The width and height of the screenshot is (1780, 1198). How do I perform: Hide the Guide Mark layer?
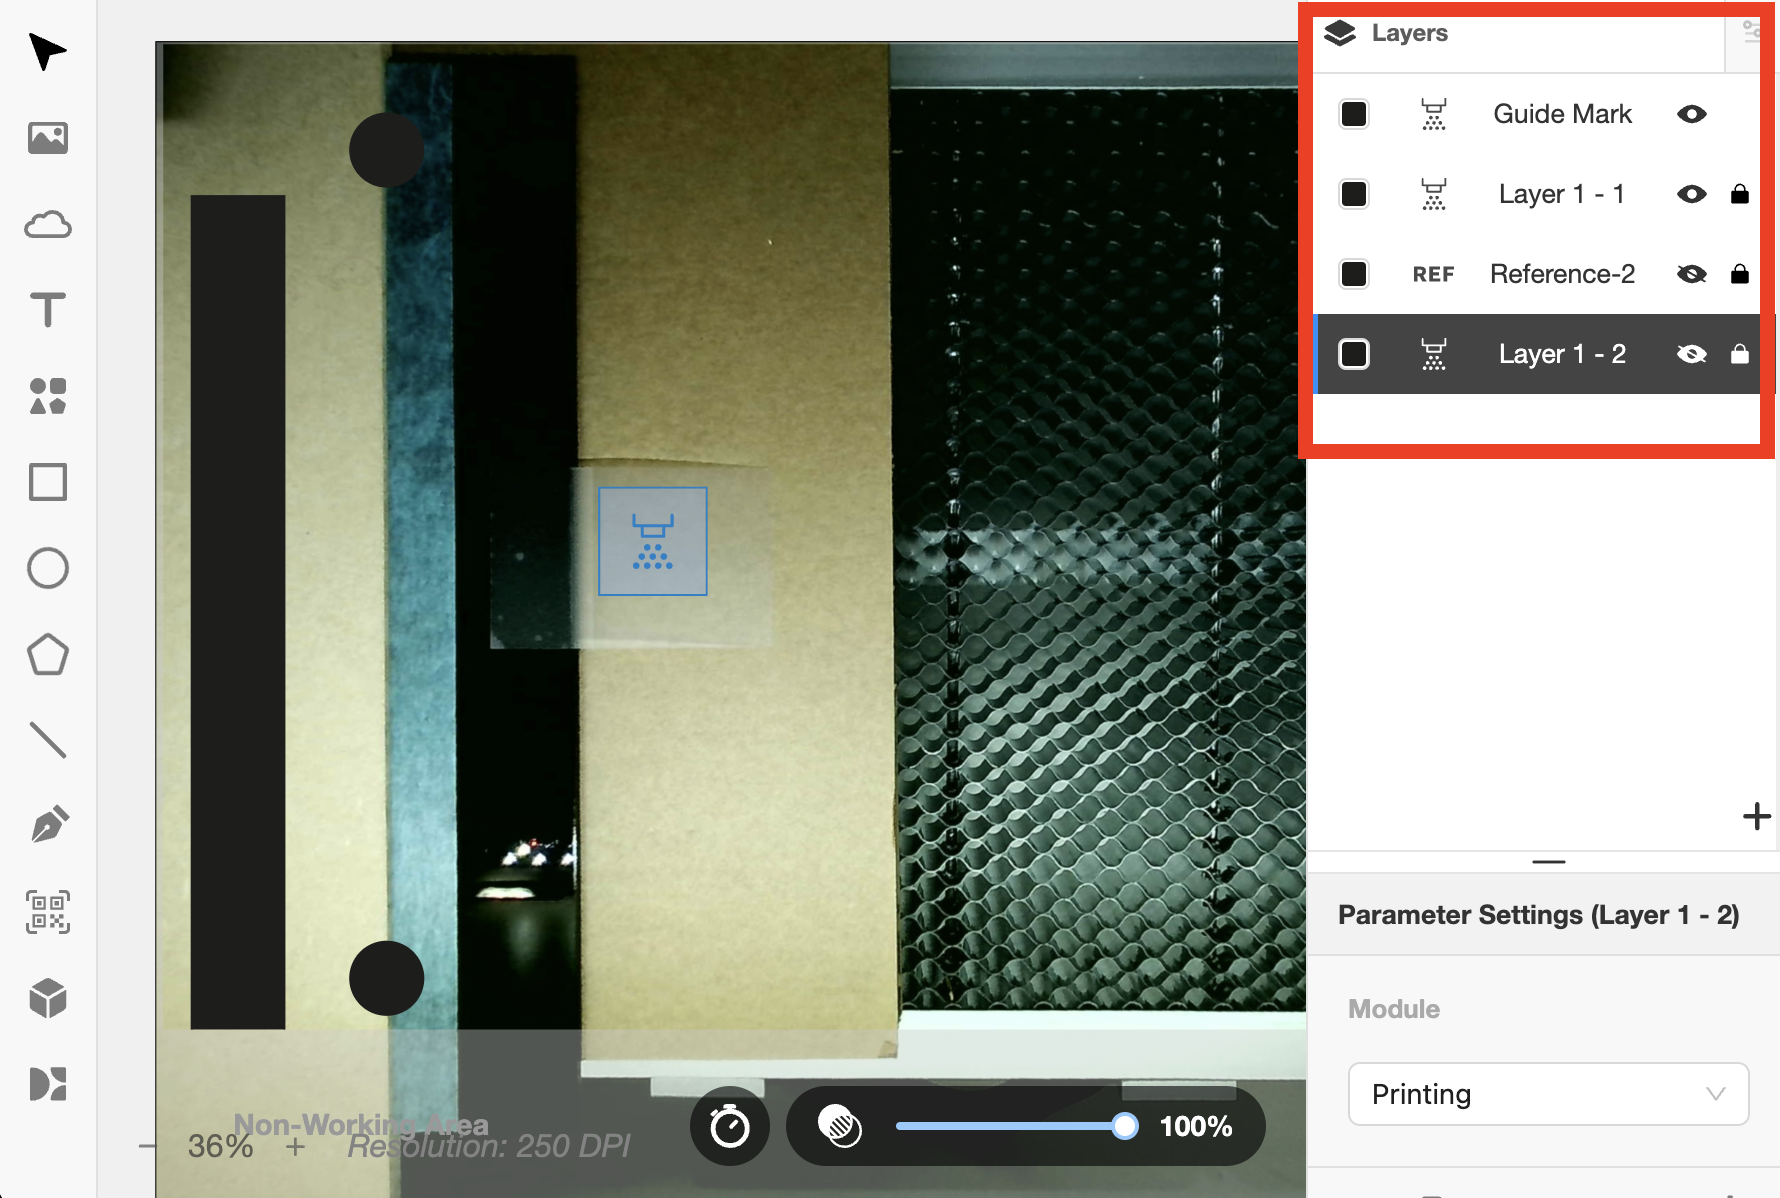click(1692, 114)
